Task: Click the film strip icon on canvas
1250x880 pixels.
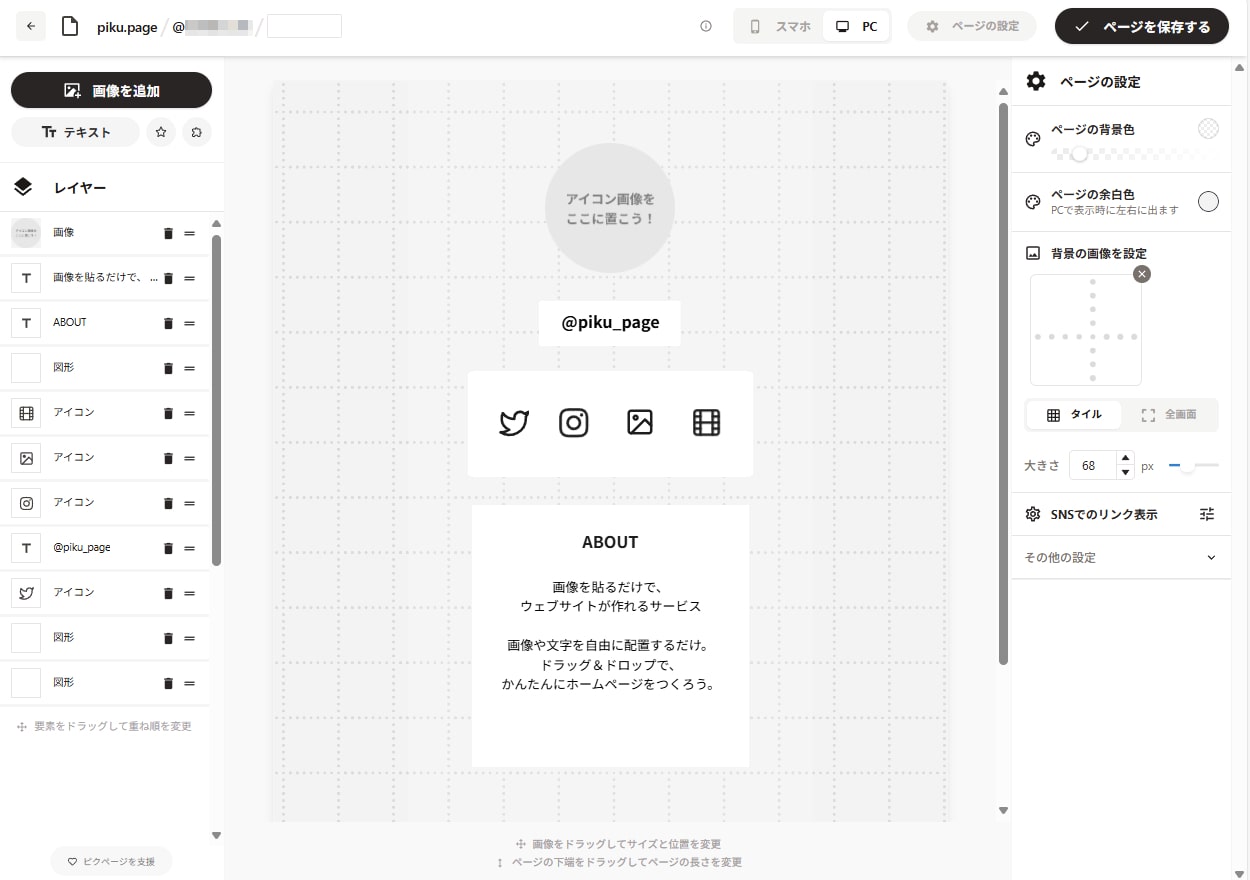Action: point(706,423)
